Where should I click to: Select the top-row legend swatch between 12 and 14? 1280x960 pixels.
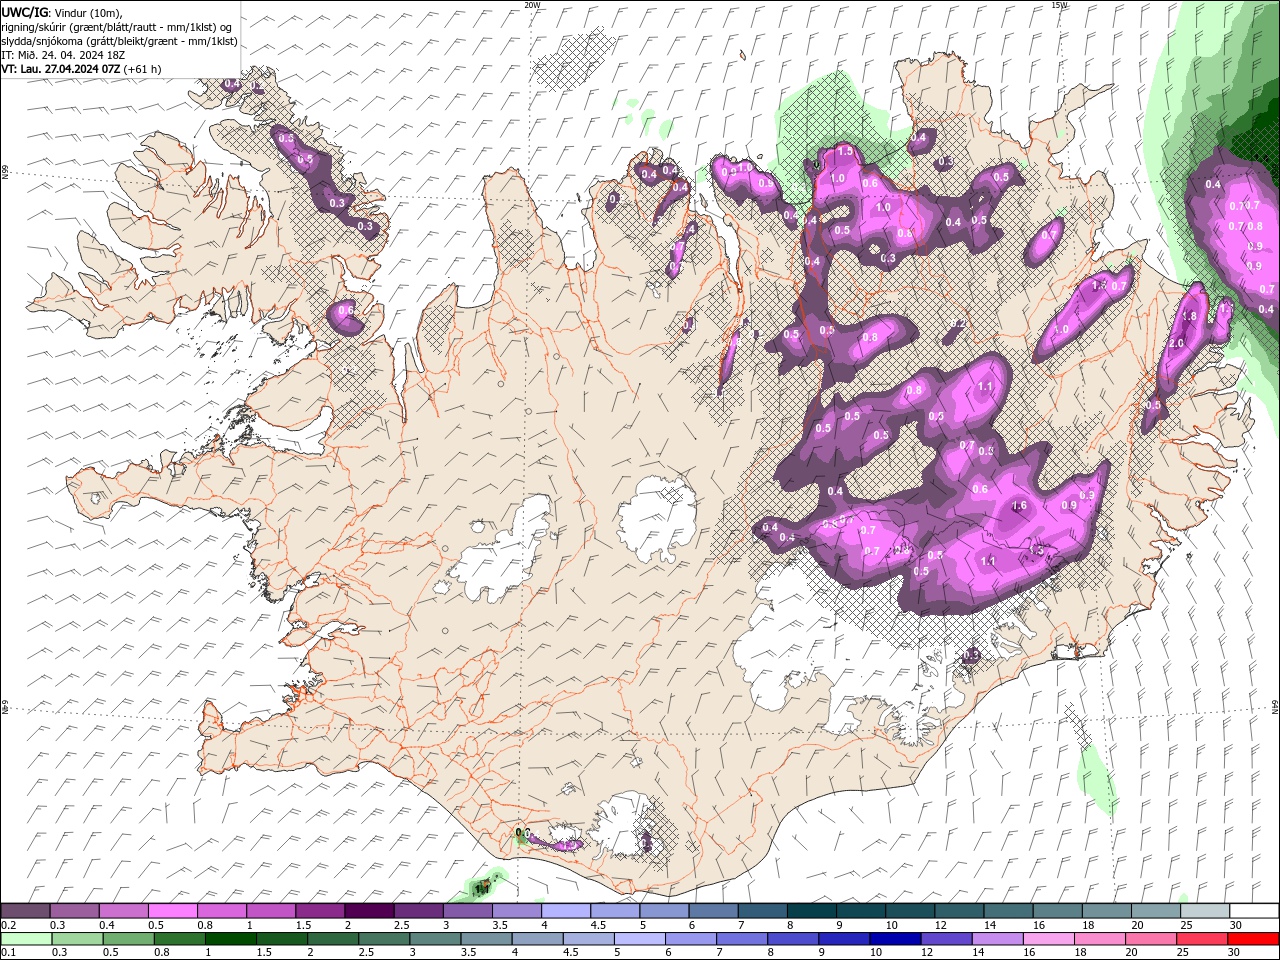(x=959, y=911)
